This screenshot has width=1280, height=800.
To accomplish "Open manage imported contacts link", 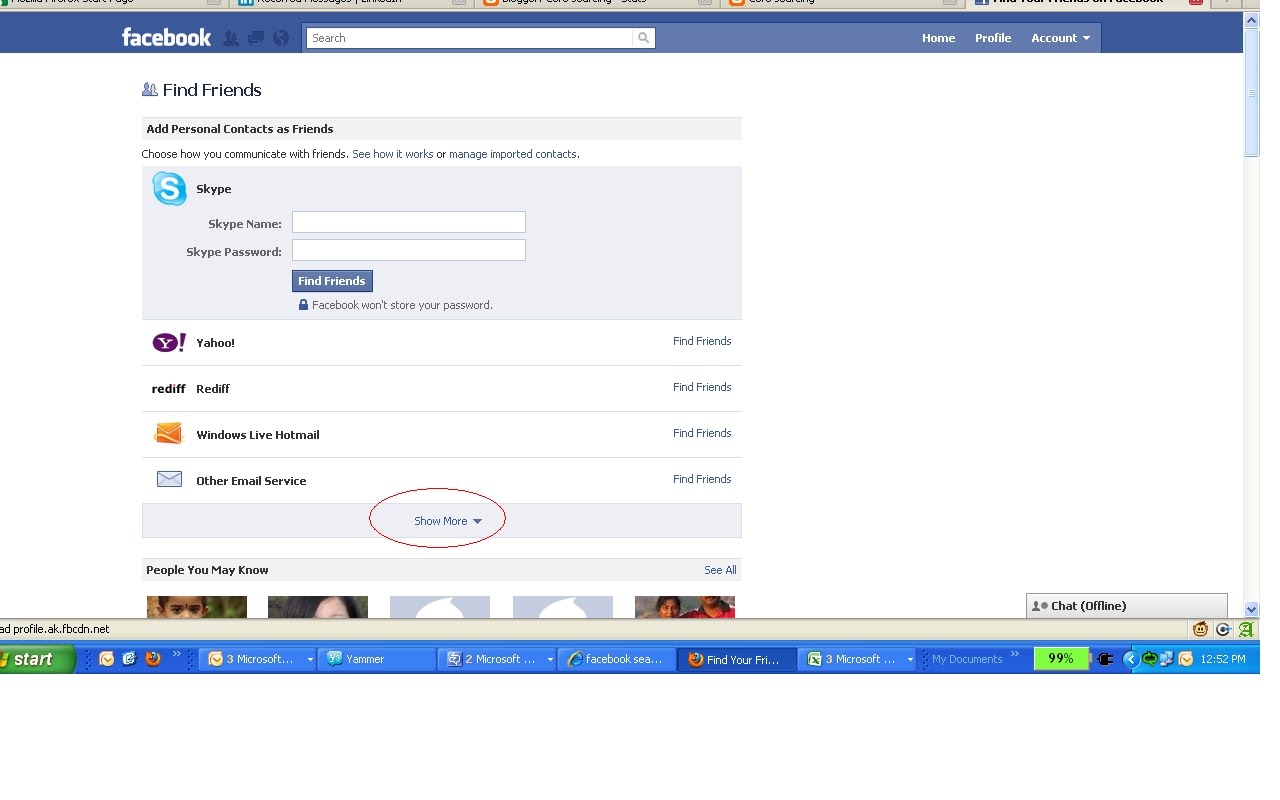I will click(513, 154).
